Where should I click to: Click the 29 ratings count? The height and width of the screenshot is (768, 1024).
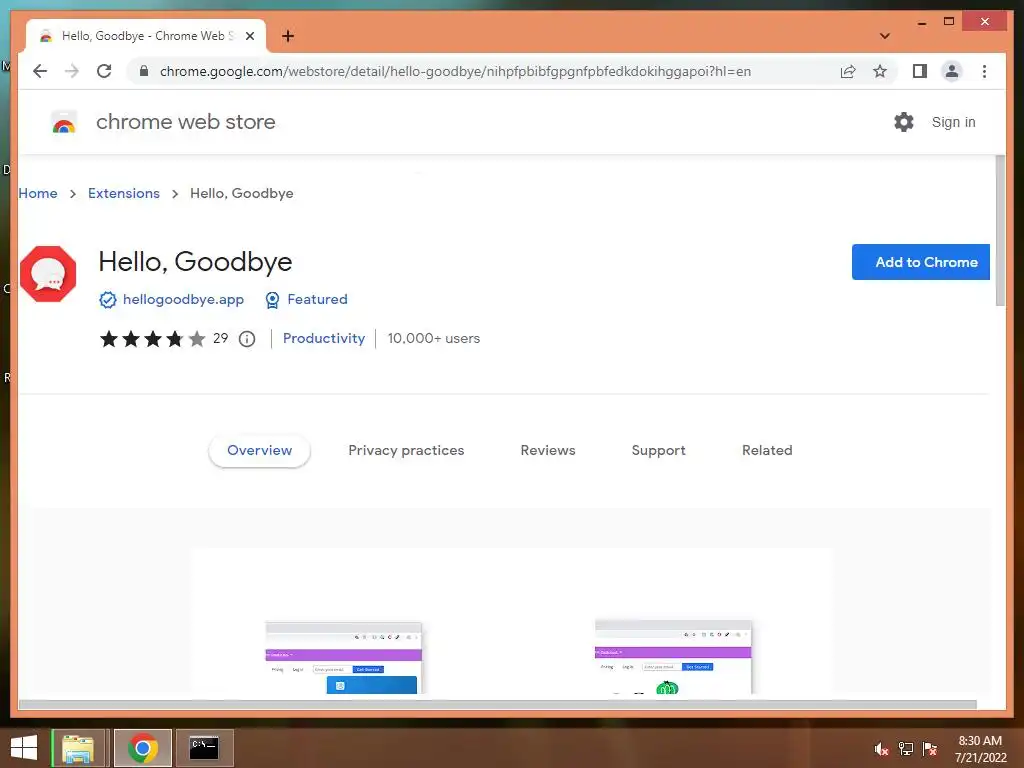point(221,338)
